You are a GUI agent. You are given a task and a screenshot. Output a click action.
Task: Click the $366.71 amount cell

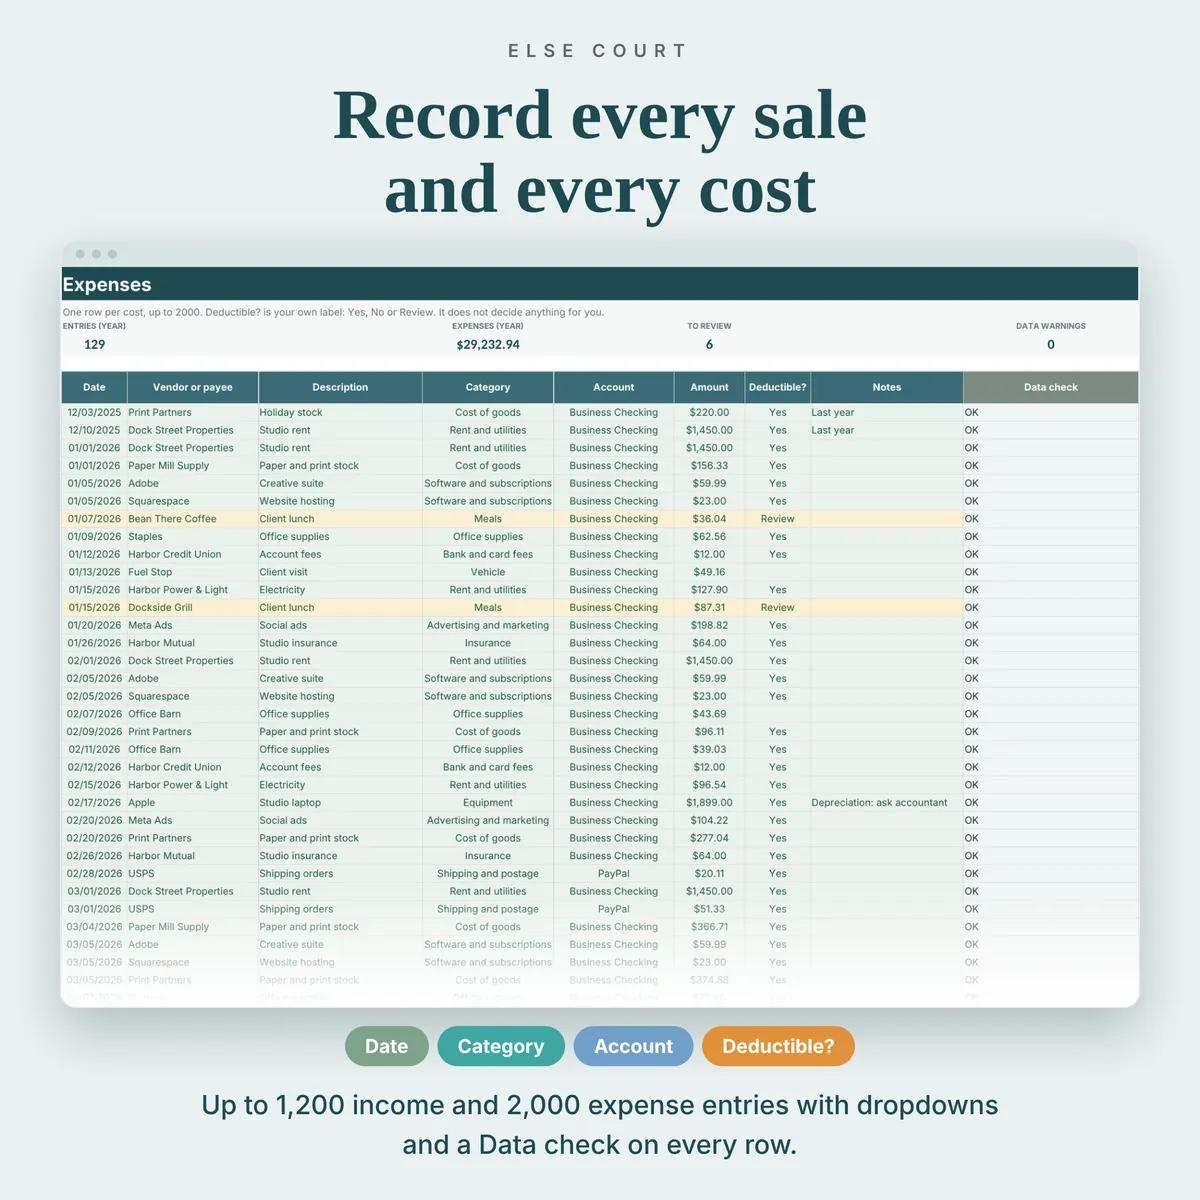(x=709, y=927)
